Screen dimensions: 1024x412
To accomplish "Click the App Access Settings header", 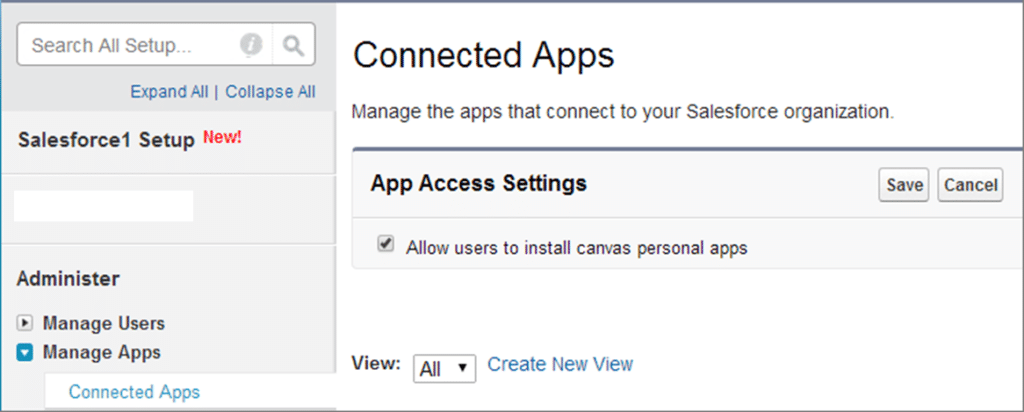I will [478, 184].
